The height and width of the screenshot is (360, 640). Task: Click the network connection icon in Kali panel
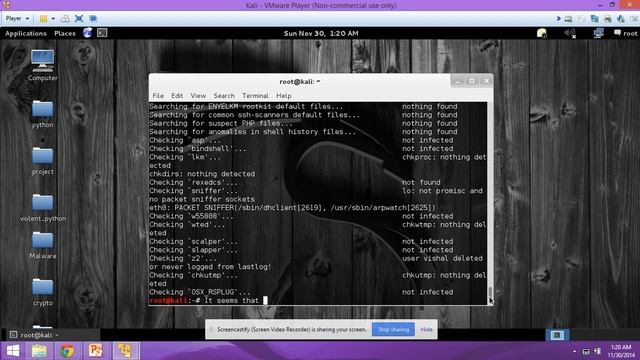(598, 33)
